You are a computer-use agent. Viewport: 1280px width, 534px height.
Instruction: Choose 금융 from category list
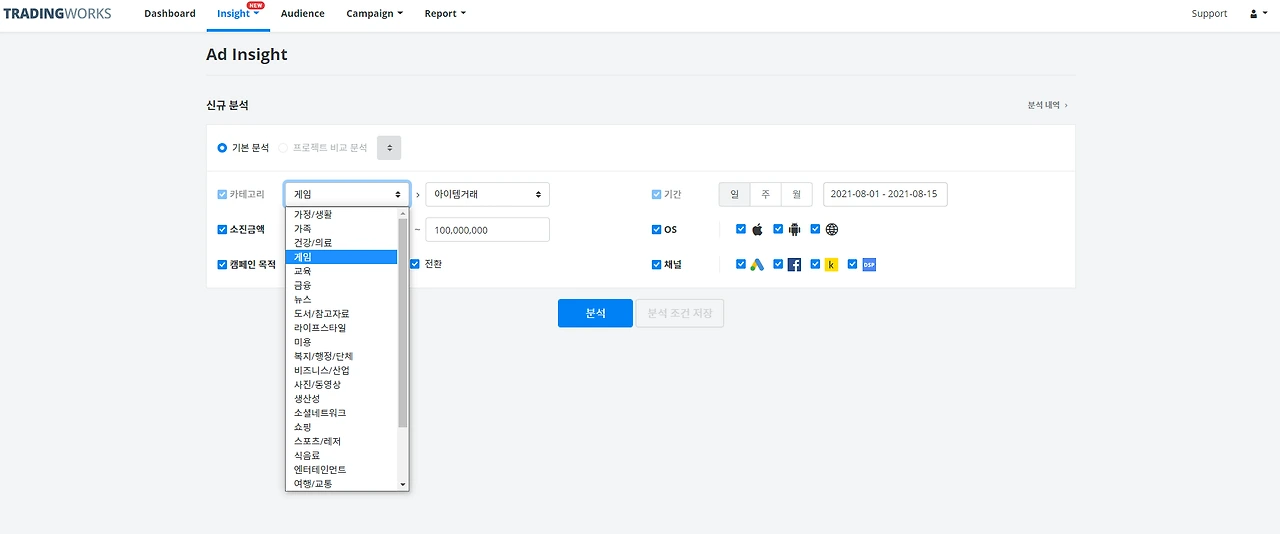342,285
